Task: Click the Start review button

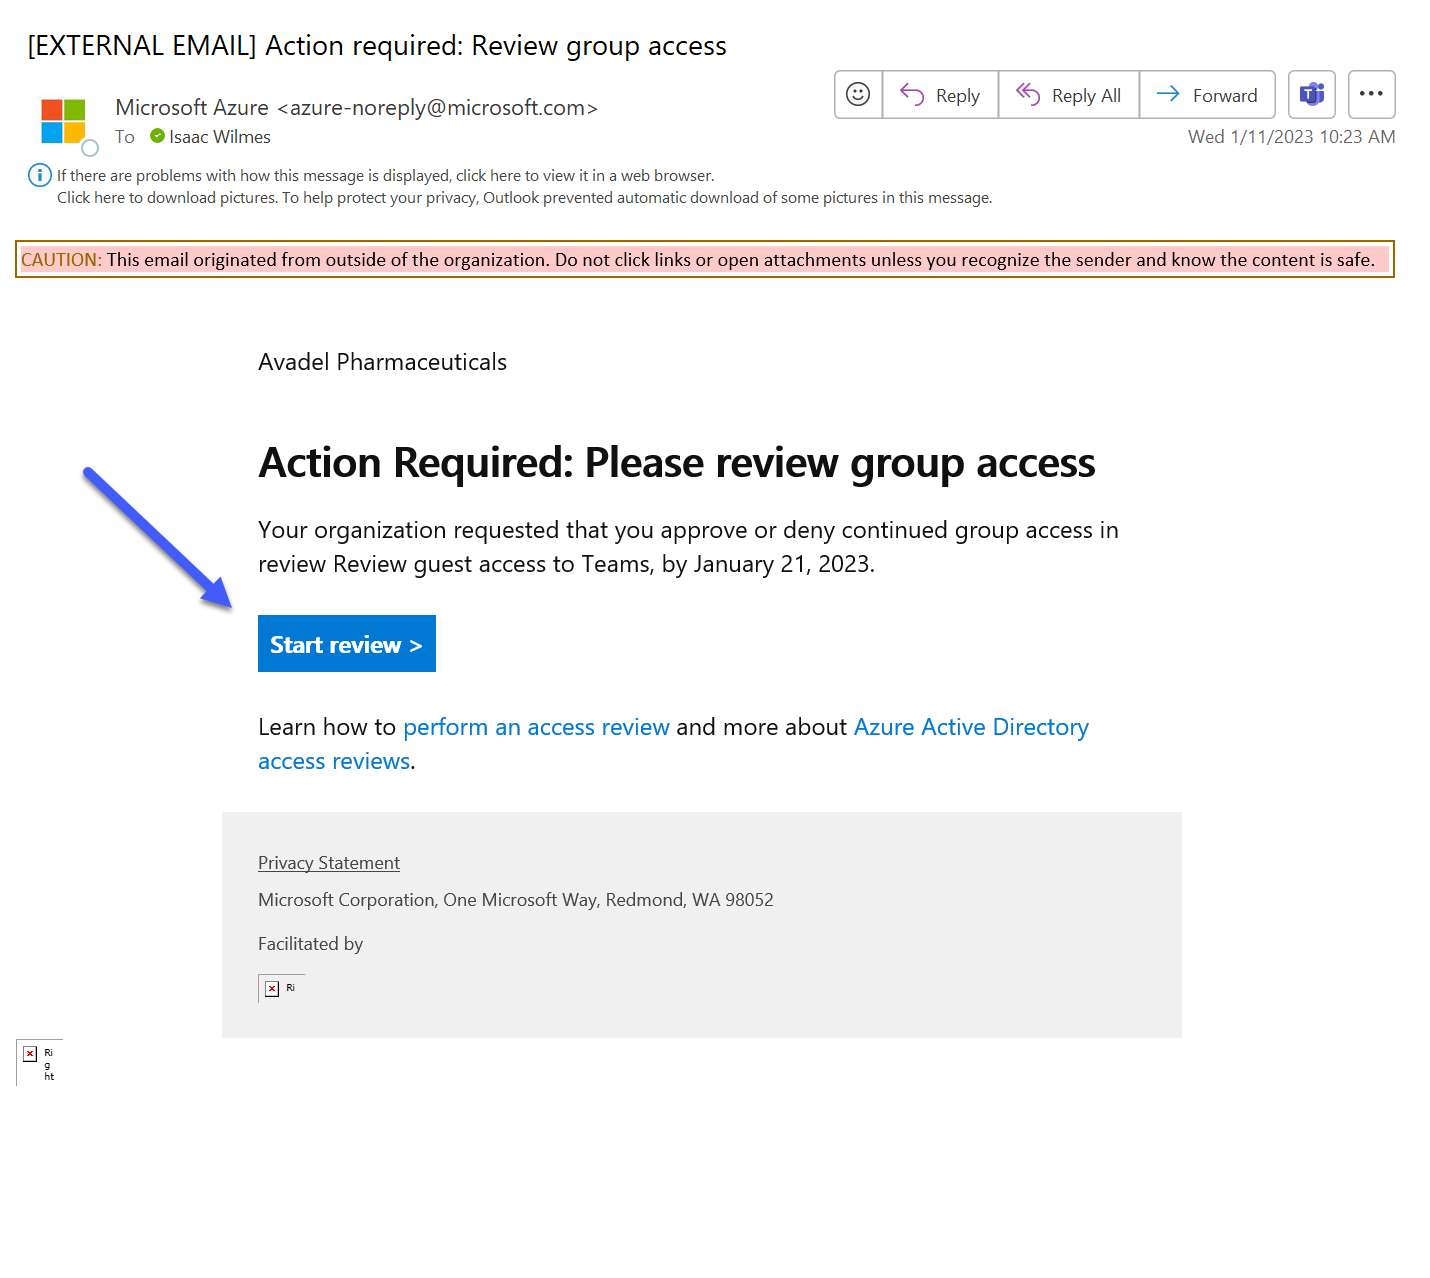Action: pyautogui.click(x=347, y=644)
